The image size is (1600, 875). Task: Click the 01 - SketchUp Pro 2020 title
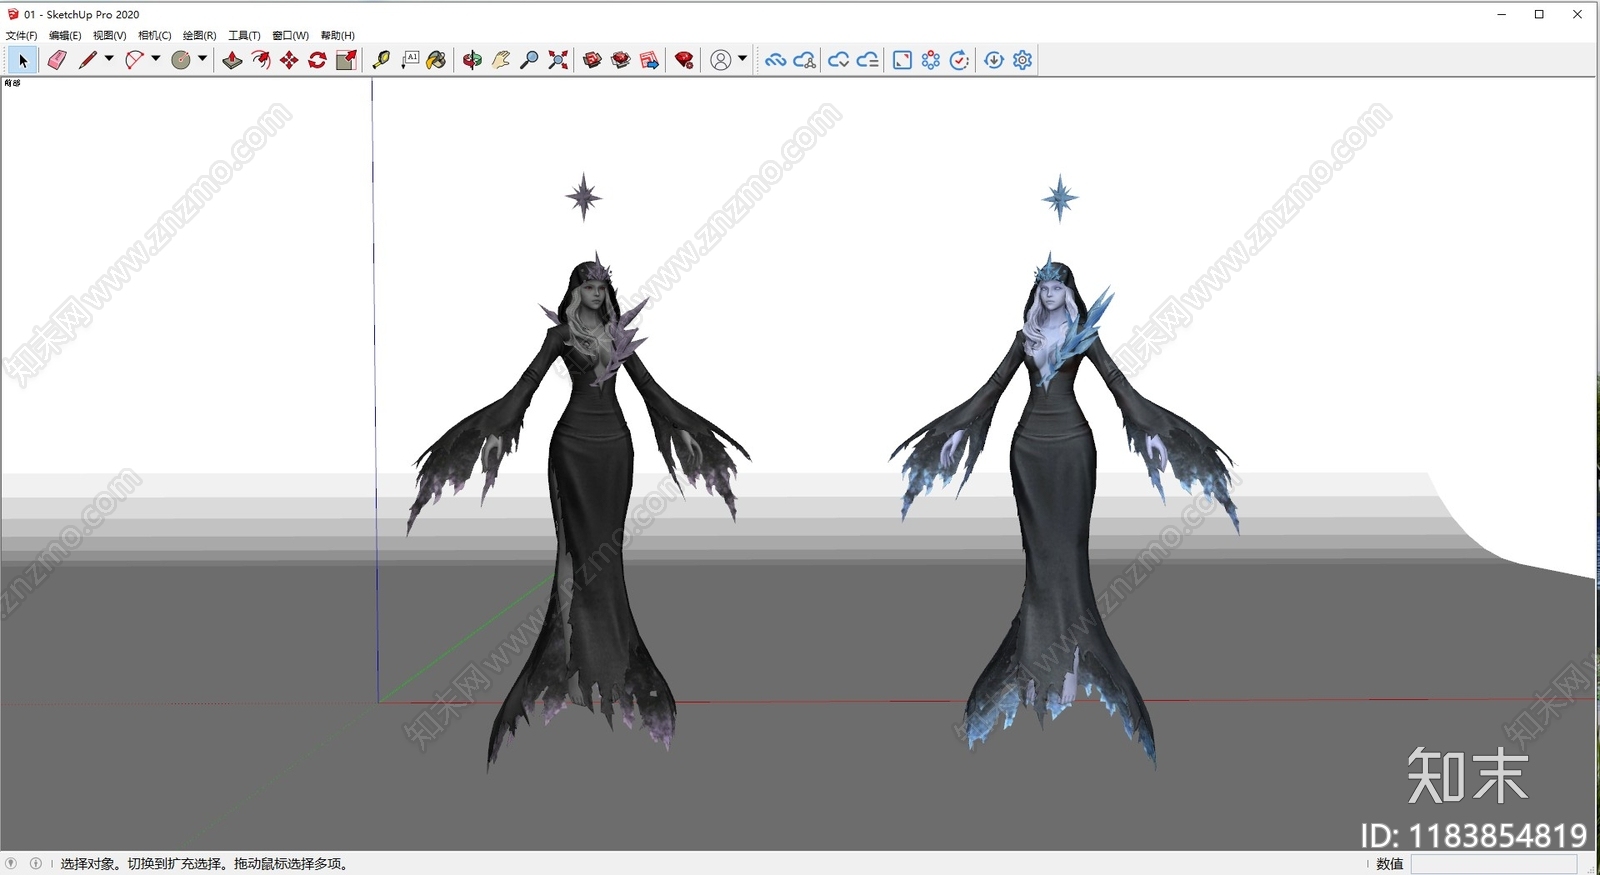pos(82,14)
